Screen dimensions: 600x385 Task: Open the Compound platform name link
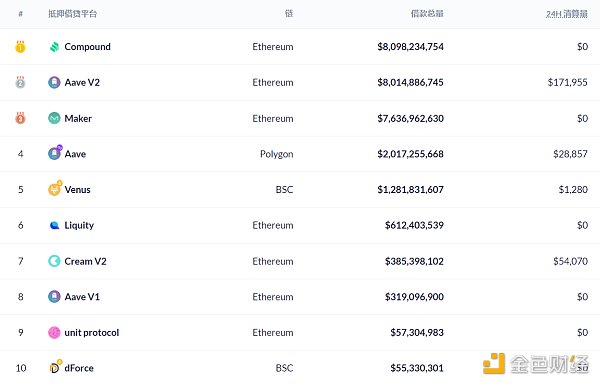click(87, 47)
